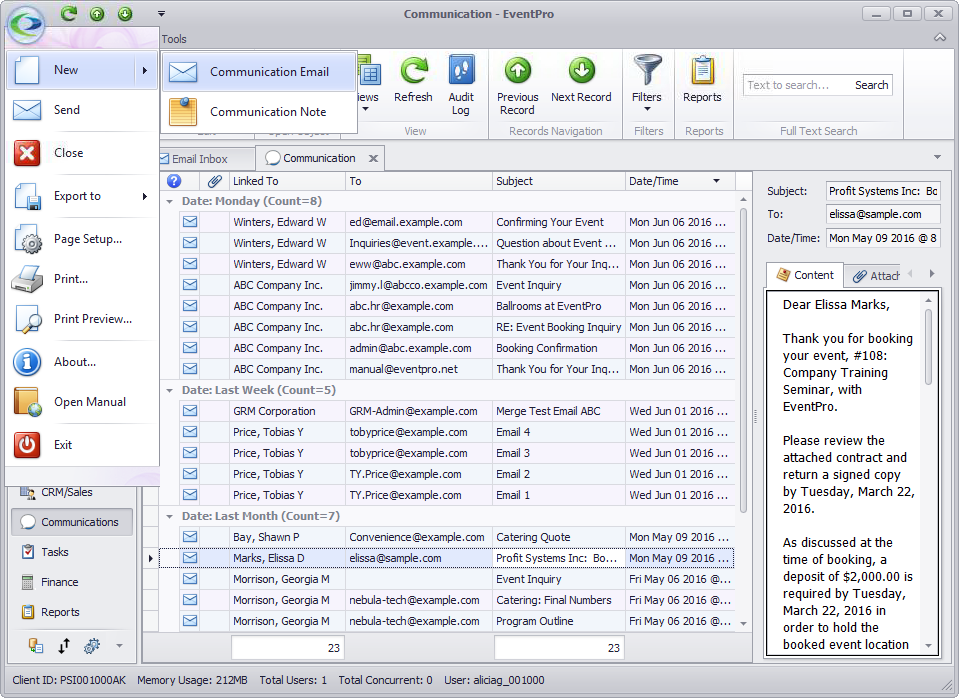Click the preview To field
Image resolution: width=959 pixels, height=698 pixels.
pos(883,214)
